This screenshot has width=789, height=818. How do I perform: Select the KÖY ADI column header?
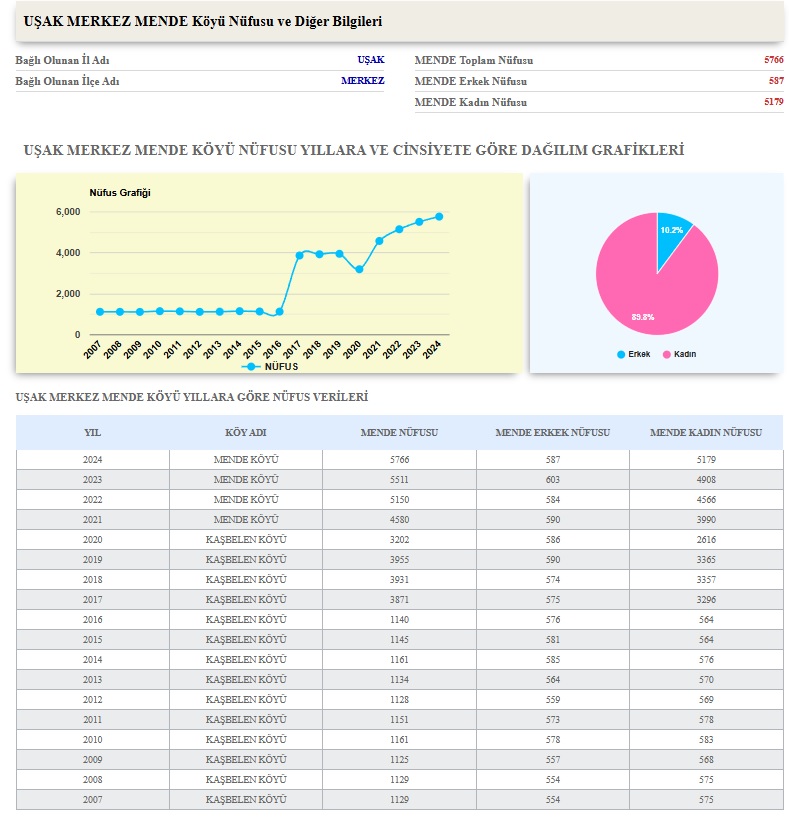246,433
